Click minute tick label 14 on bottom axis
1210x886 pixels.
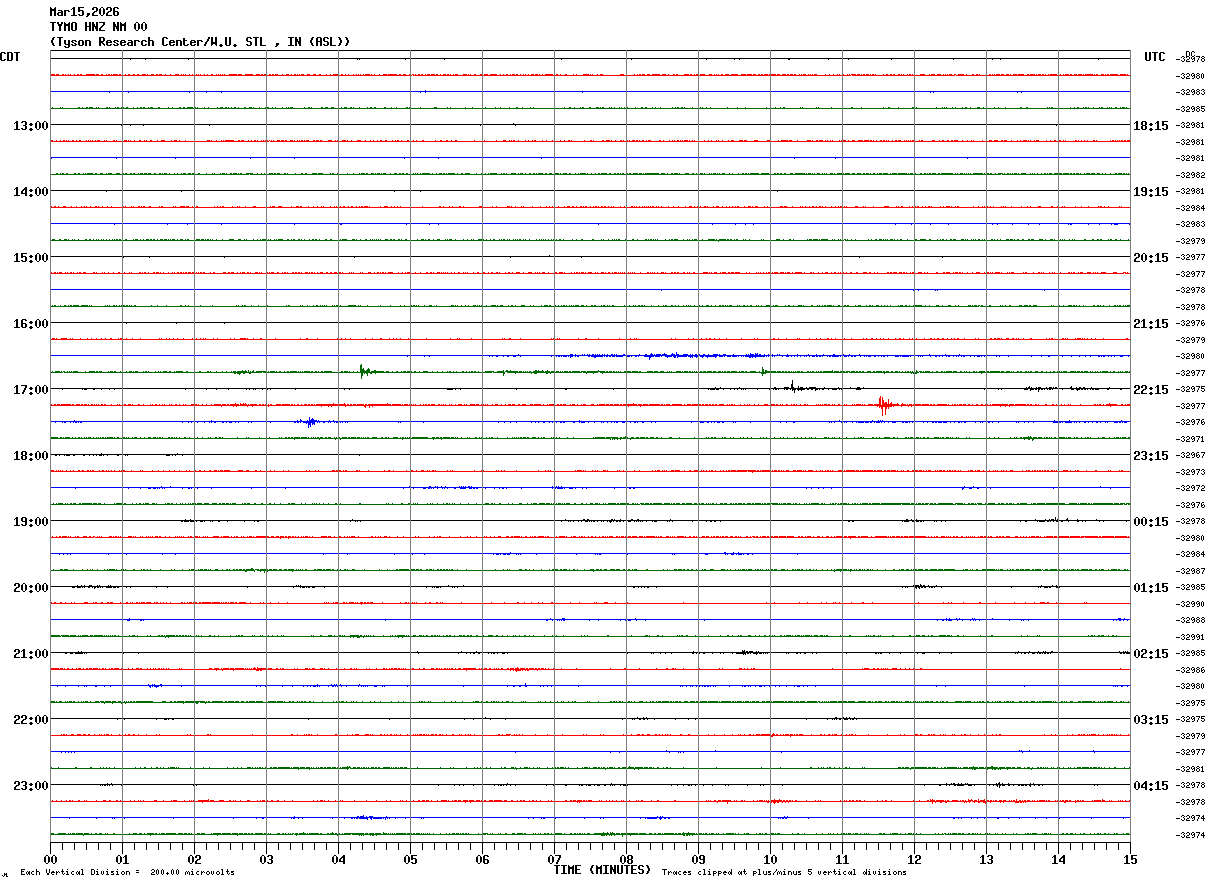(x=1058, y=859)
